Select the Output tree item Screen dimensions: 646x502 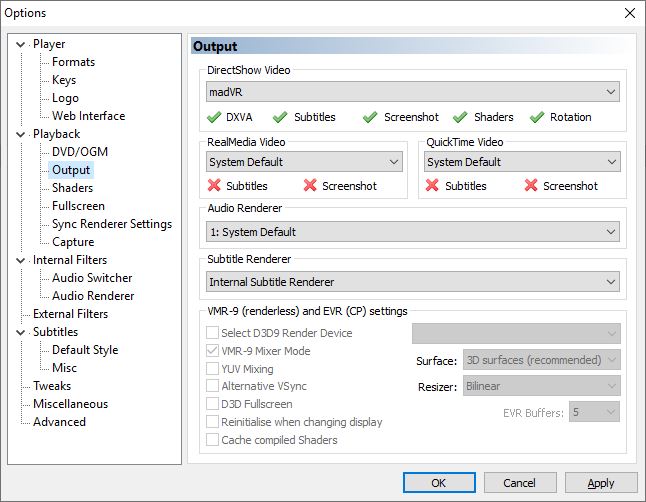(x=71, y=170)
